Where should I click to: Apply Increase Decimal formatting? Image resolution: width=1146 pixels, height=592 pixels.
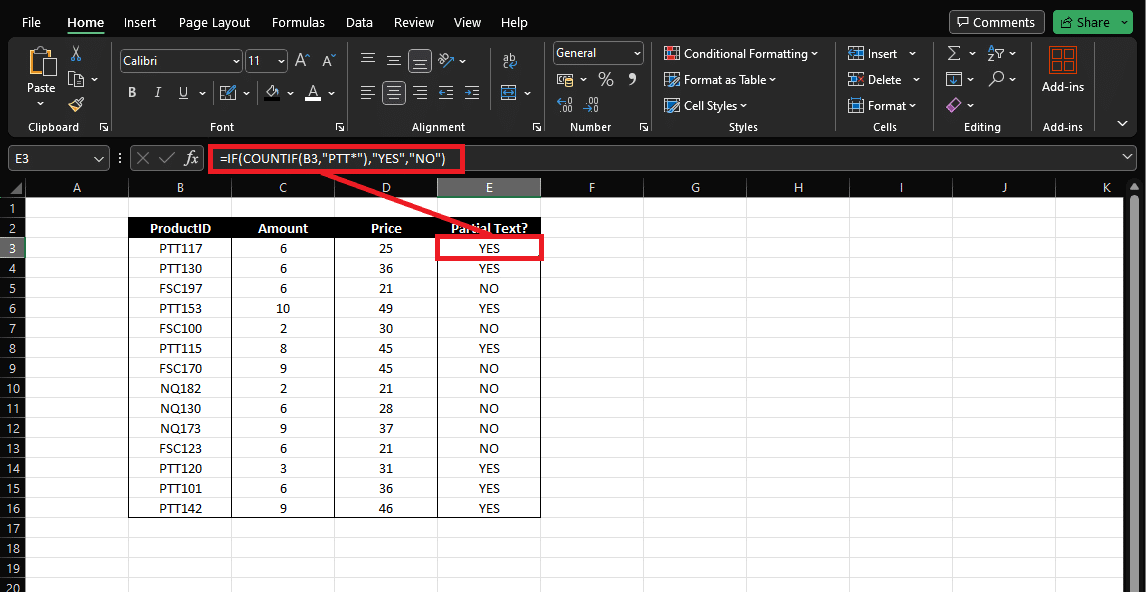point(566,105)
